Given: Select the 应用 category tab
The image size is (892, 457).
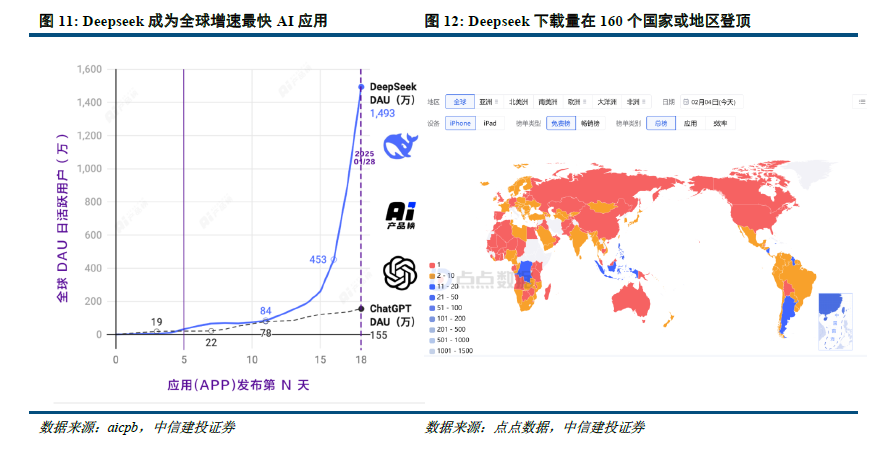Looking at the screenshot, I should point(690,123).
